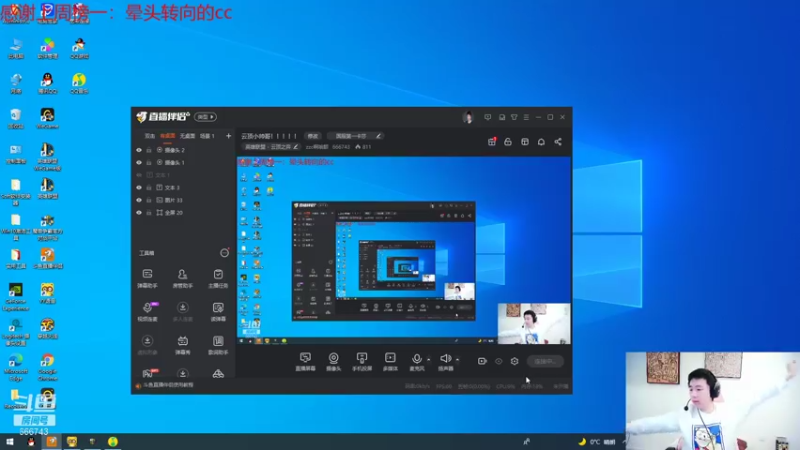The width and height of the screenshot is (800, 450).
Task: Open the Windows Start menu
Action: click(x=9, y=442)
